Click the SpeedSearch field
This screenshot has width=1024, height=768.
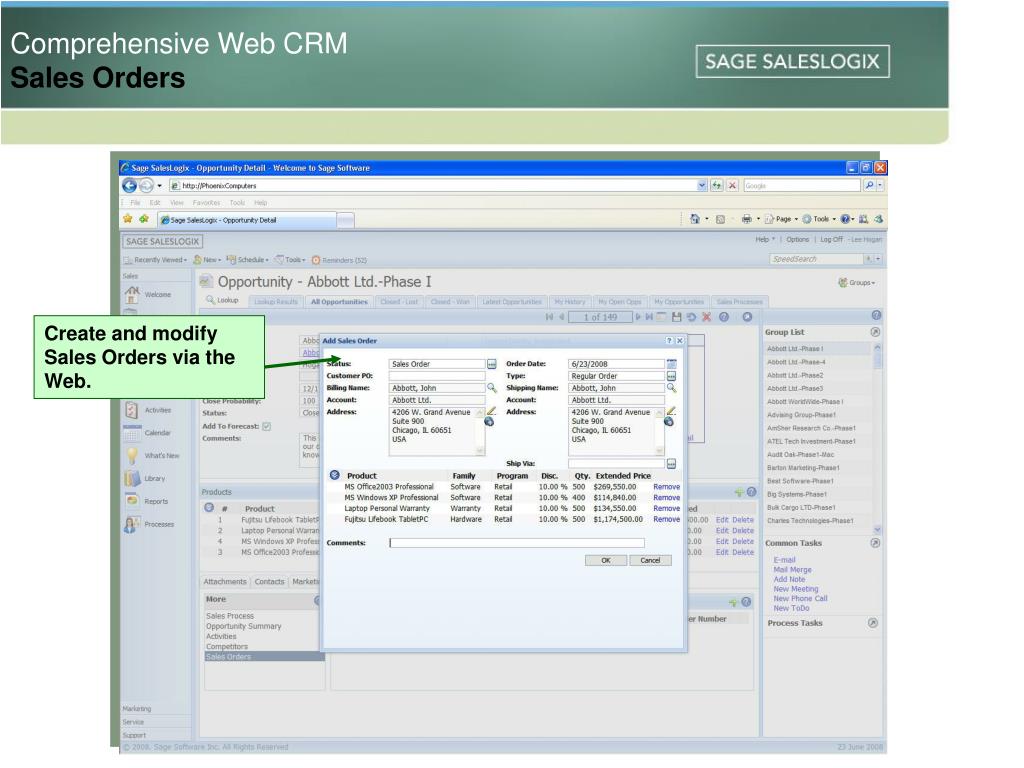pos(816,259)
